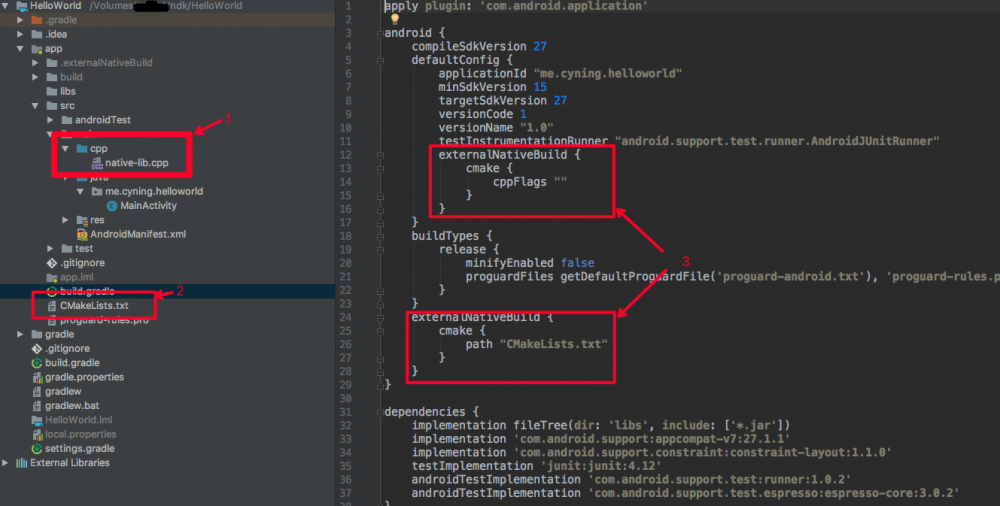Expand the External Libraries arrow
The width and height of the screenshot is (1000, 506).
point(6,463)
